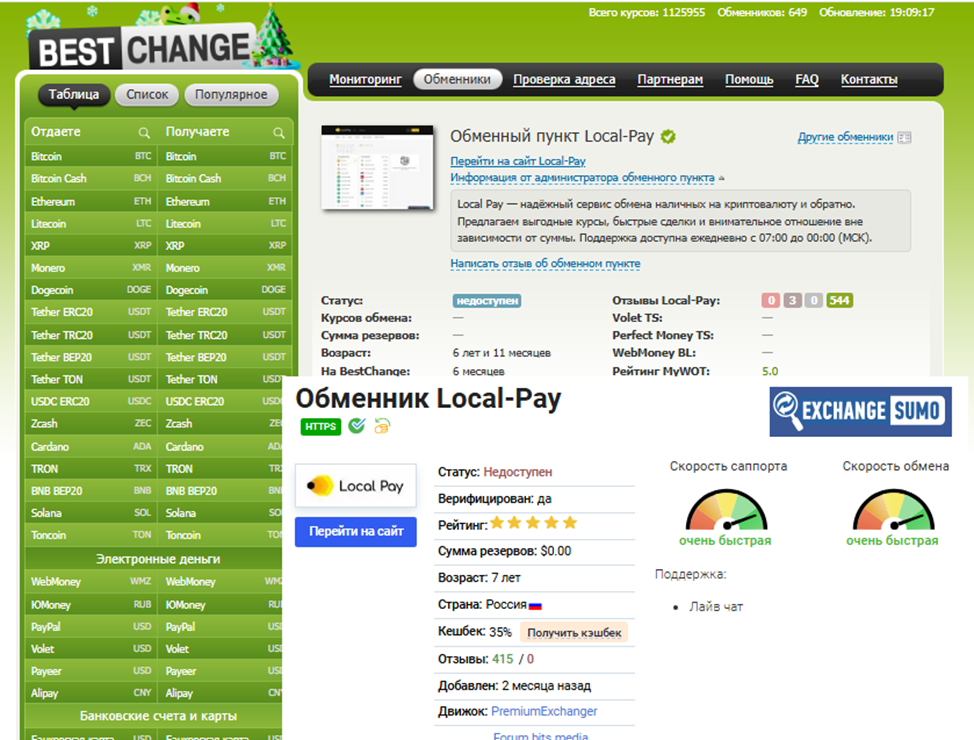The height and width of the screenshot is (740, 974).
Task: Click the 415 positive reviews count
Action: [503, 659]
